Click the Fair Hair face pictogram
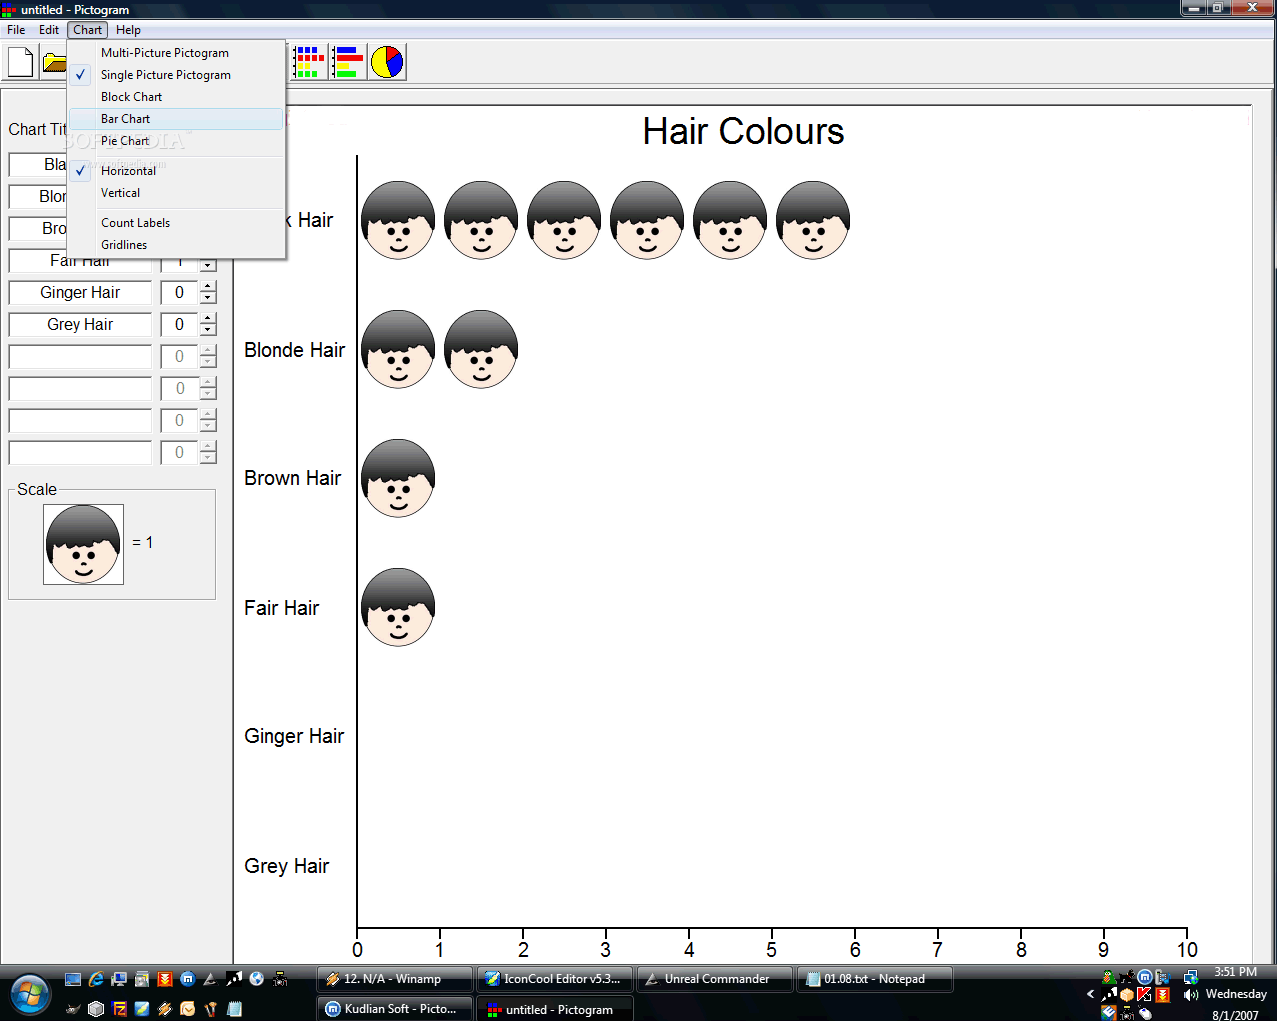1277x1021 pixels. (398, 607)
